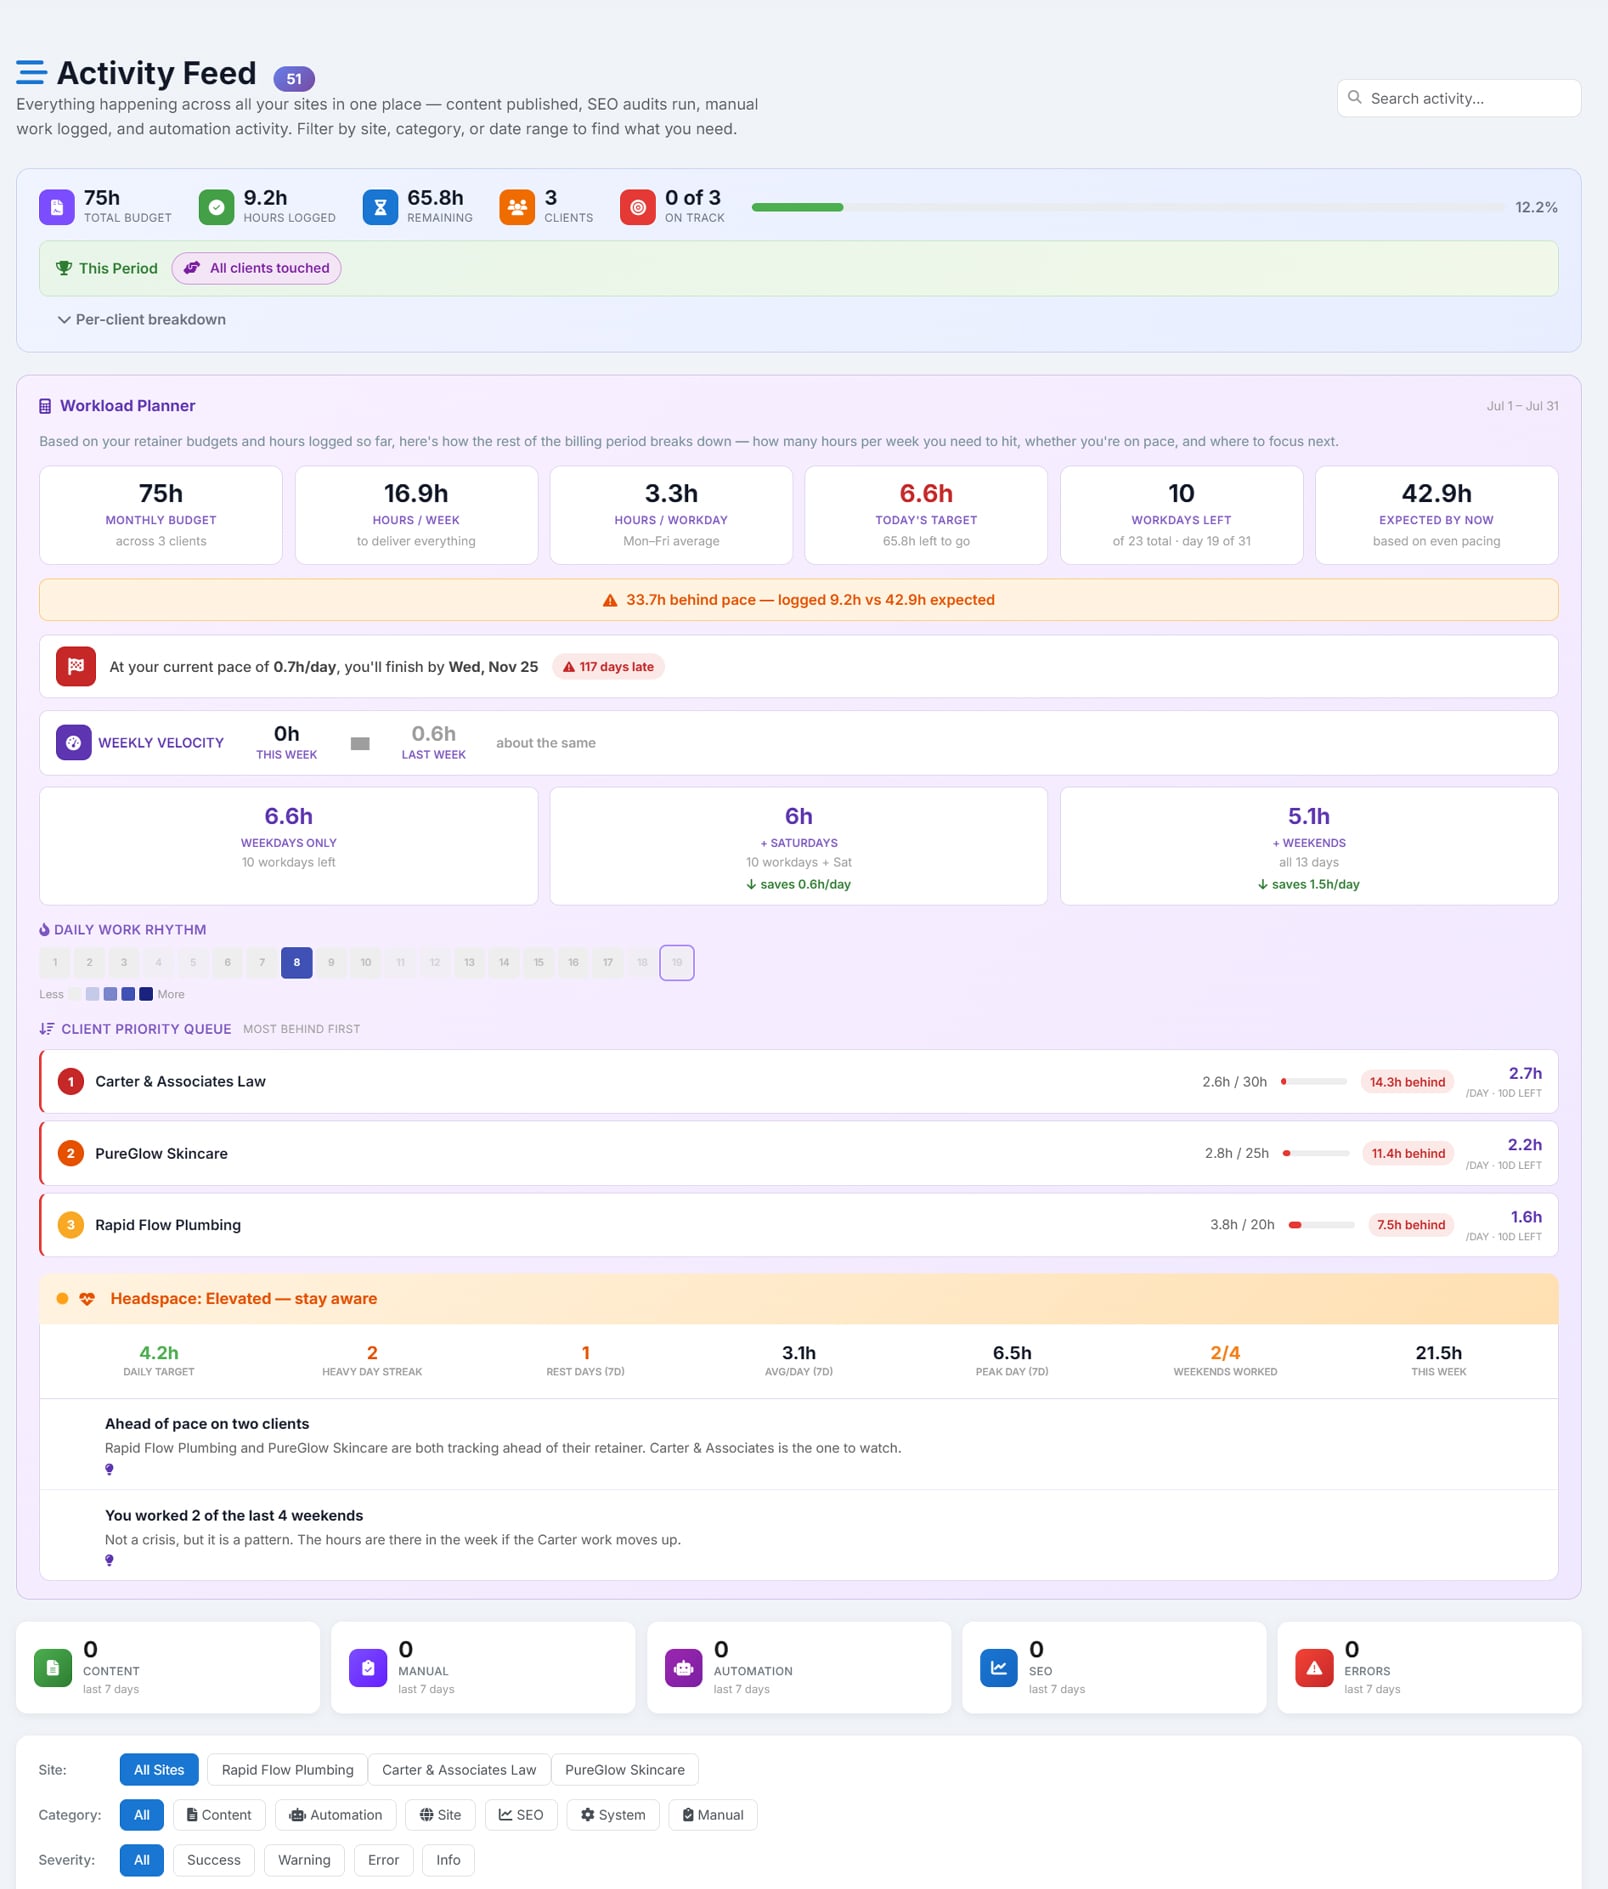
Task: Filter severity by Error
Action: (x=383, y=1860)
